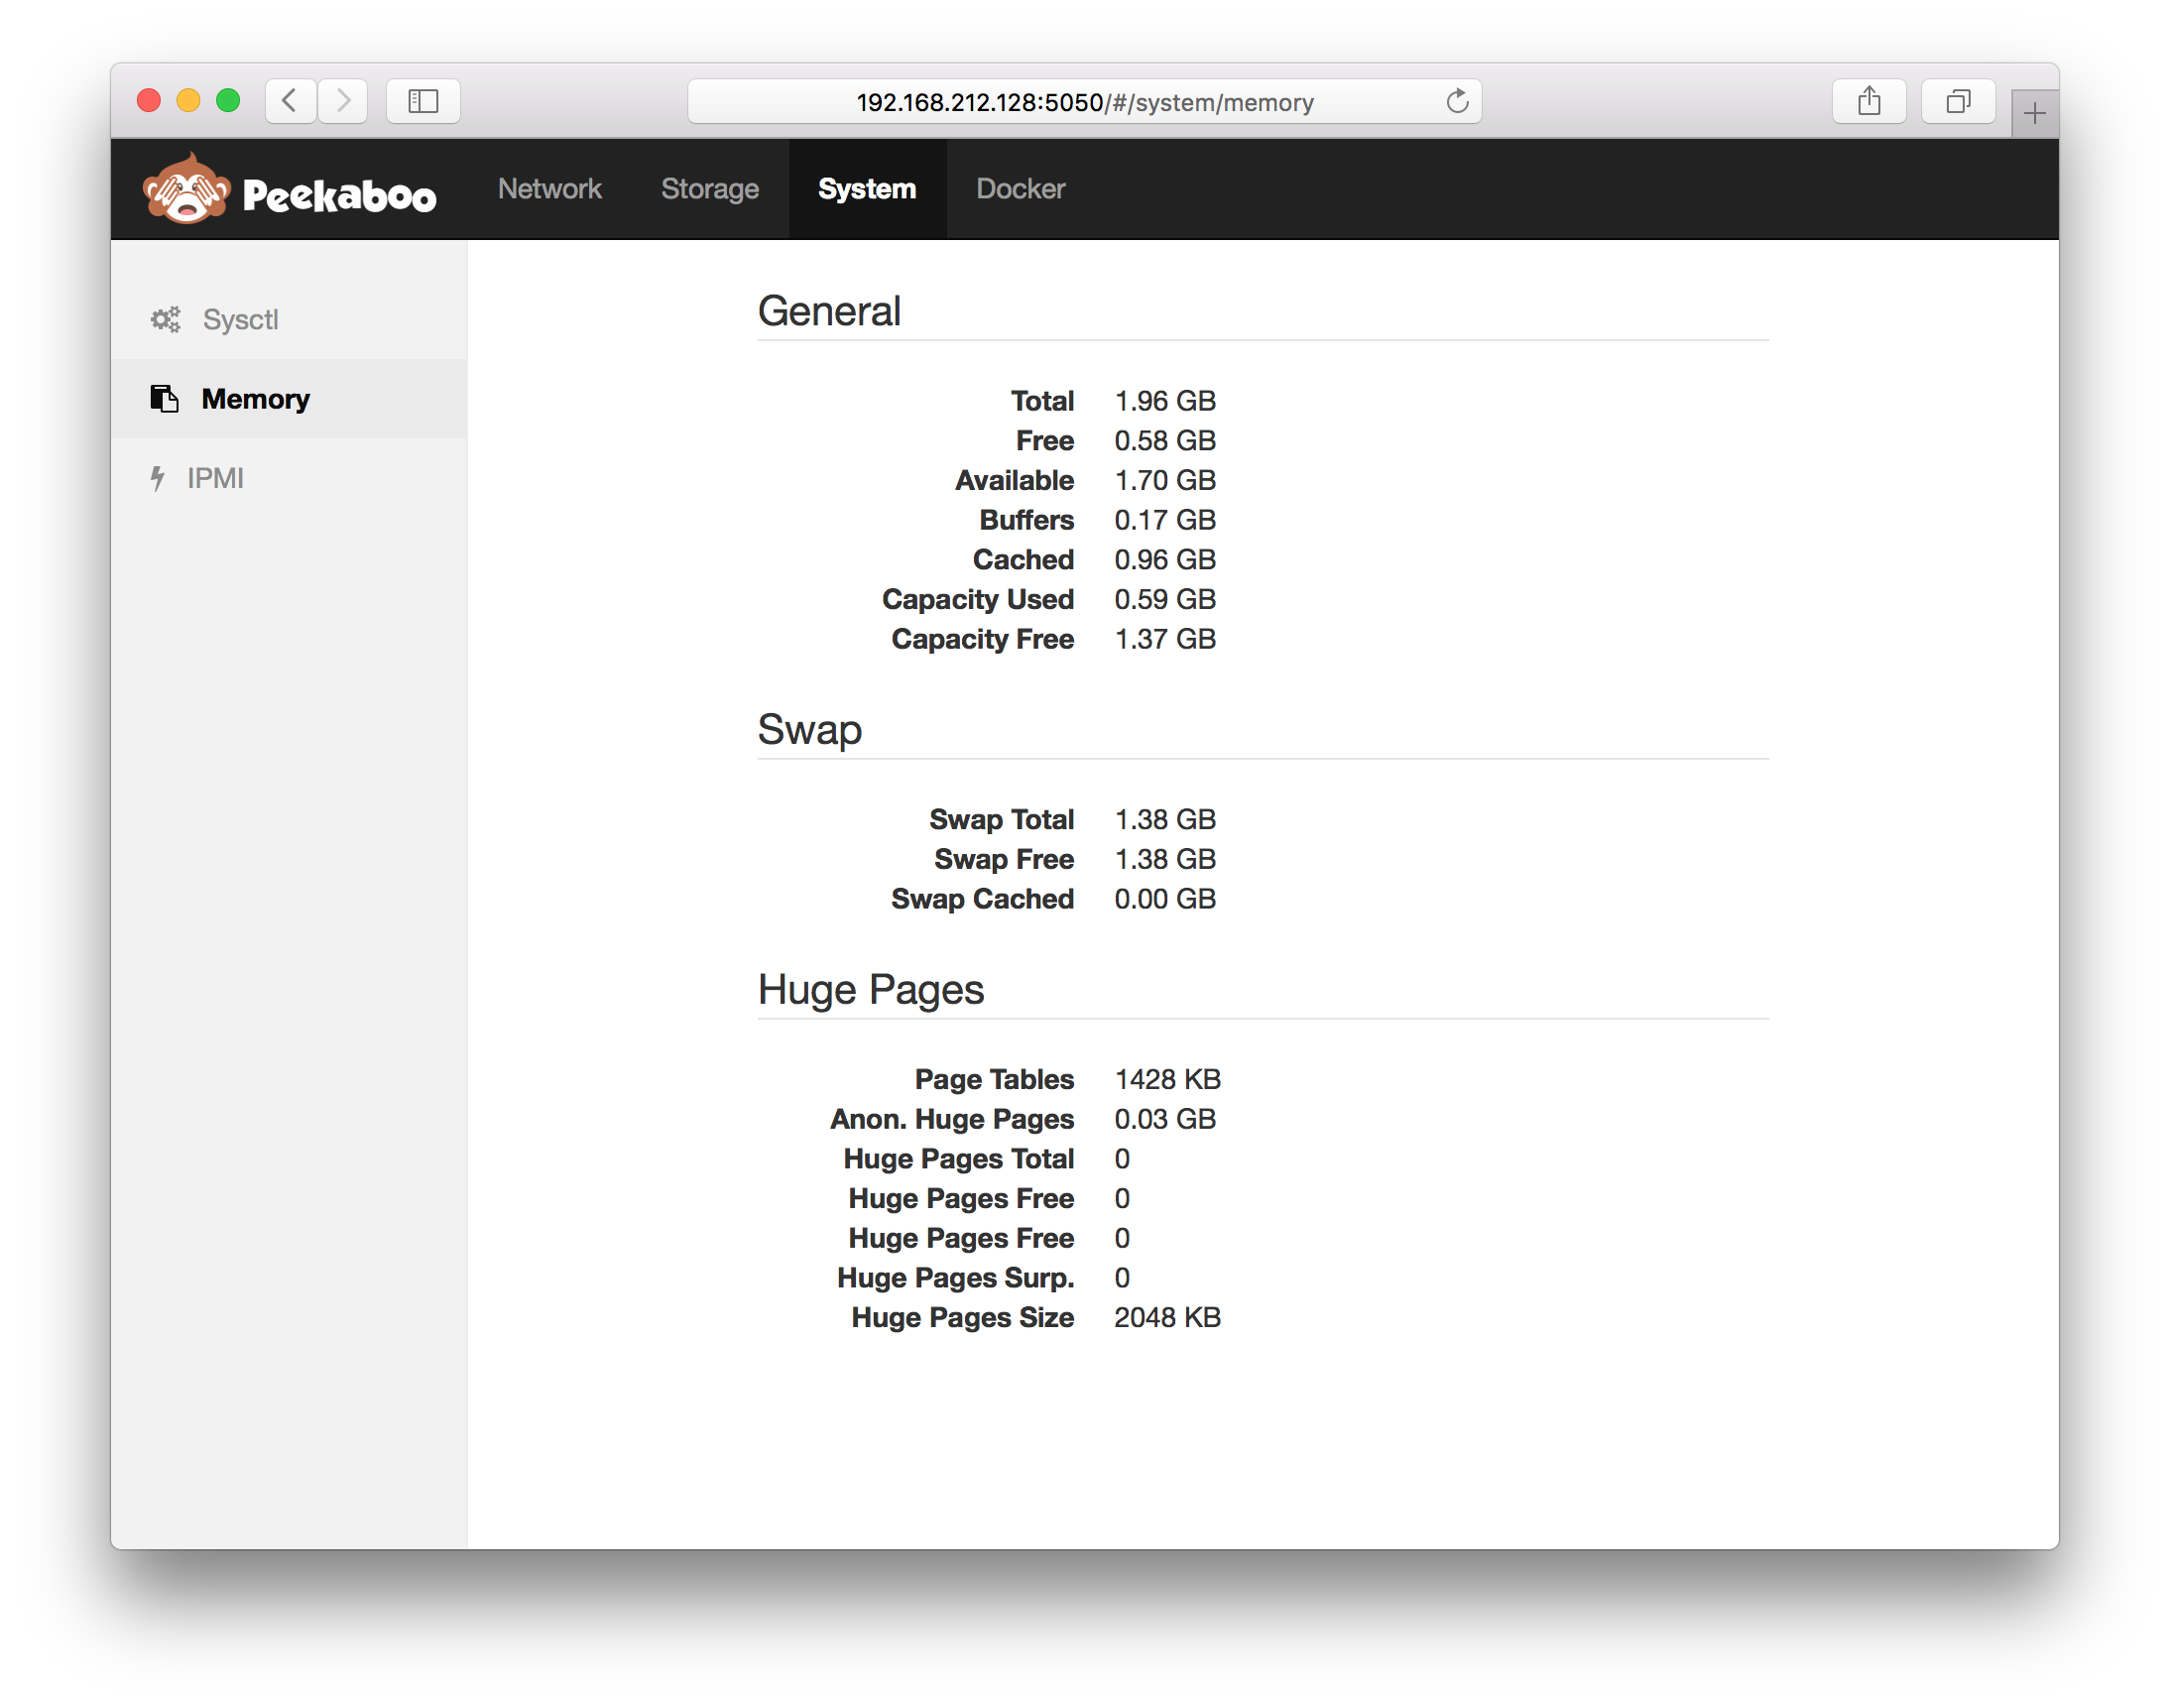2170x1708 pixels.
Task: Select the System tab
Action: (866, 189)
